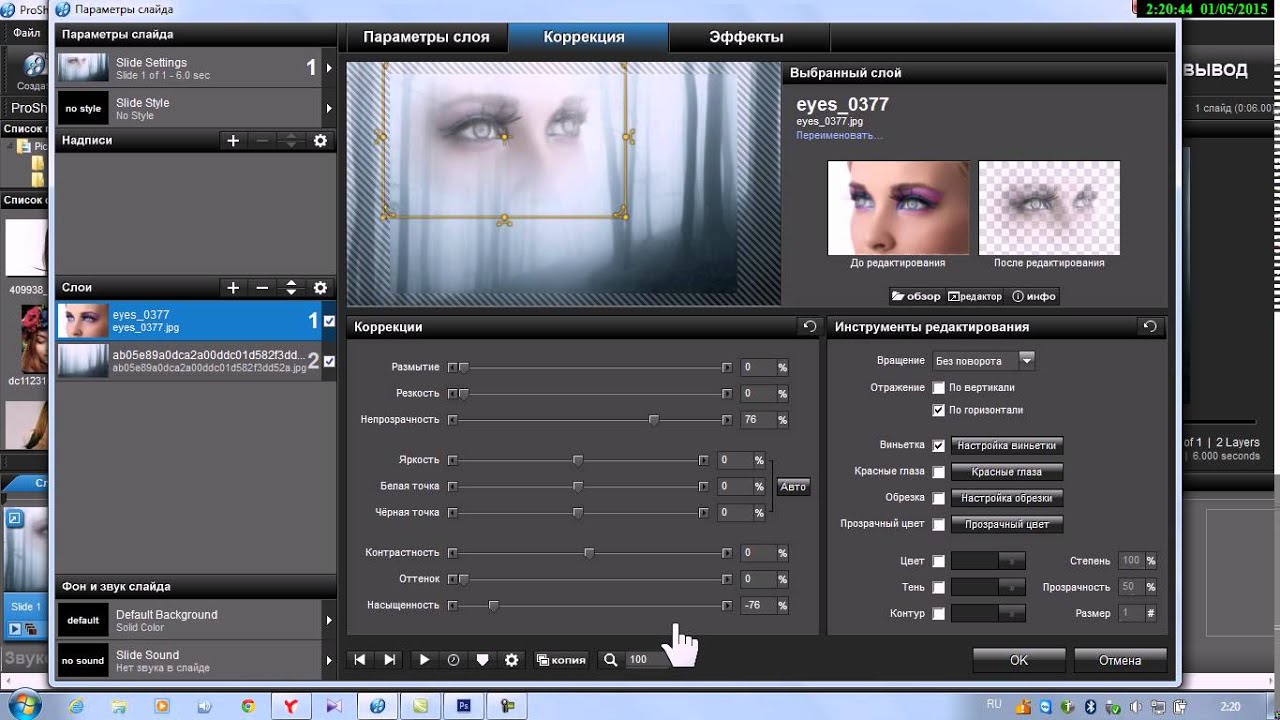Screen dimensions: 1280x720
Task: Play the slide preview
Action: (x=424, y=660)
